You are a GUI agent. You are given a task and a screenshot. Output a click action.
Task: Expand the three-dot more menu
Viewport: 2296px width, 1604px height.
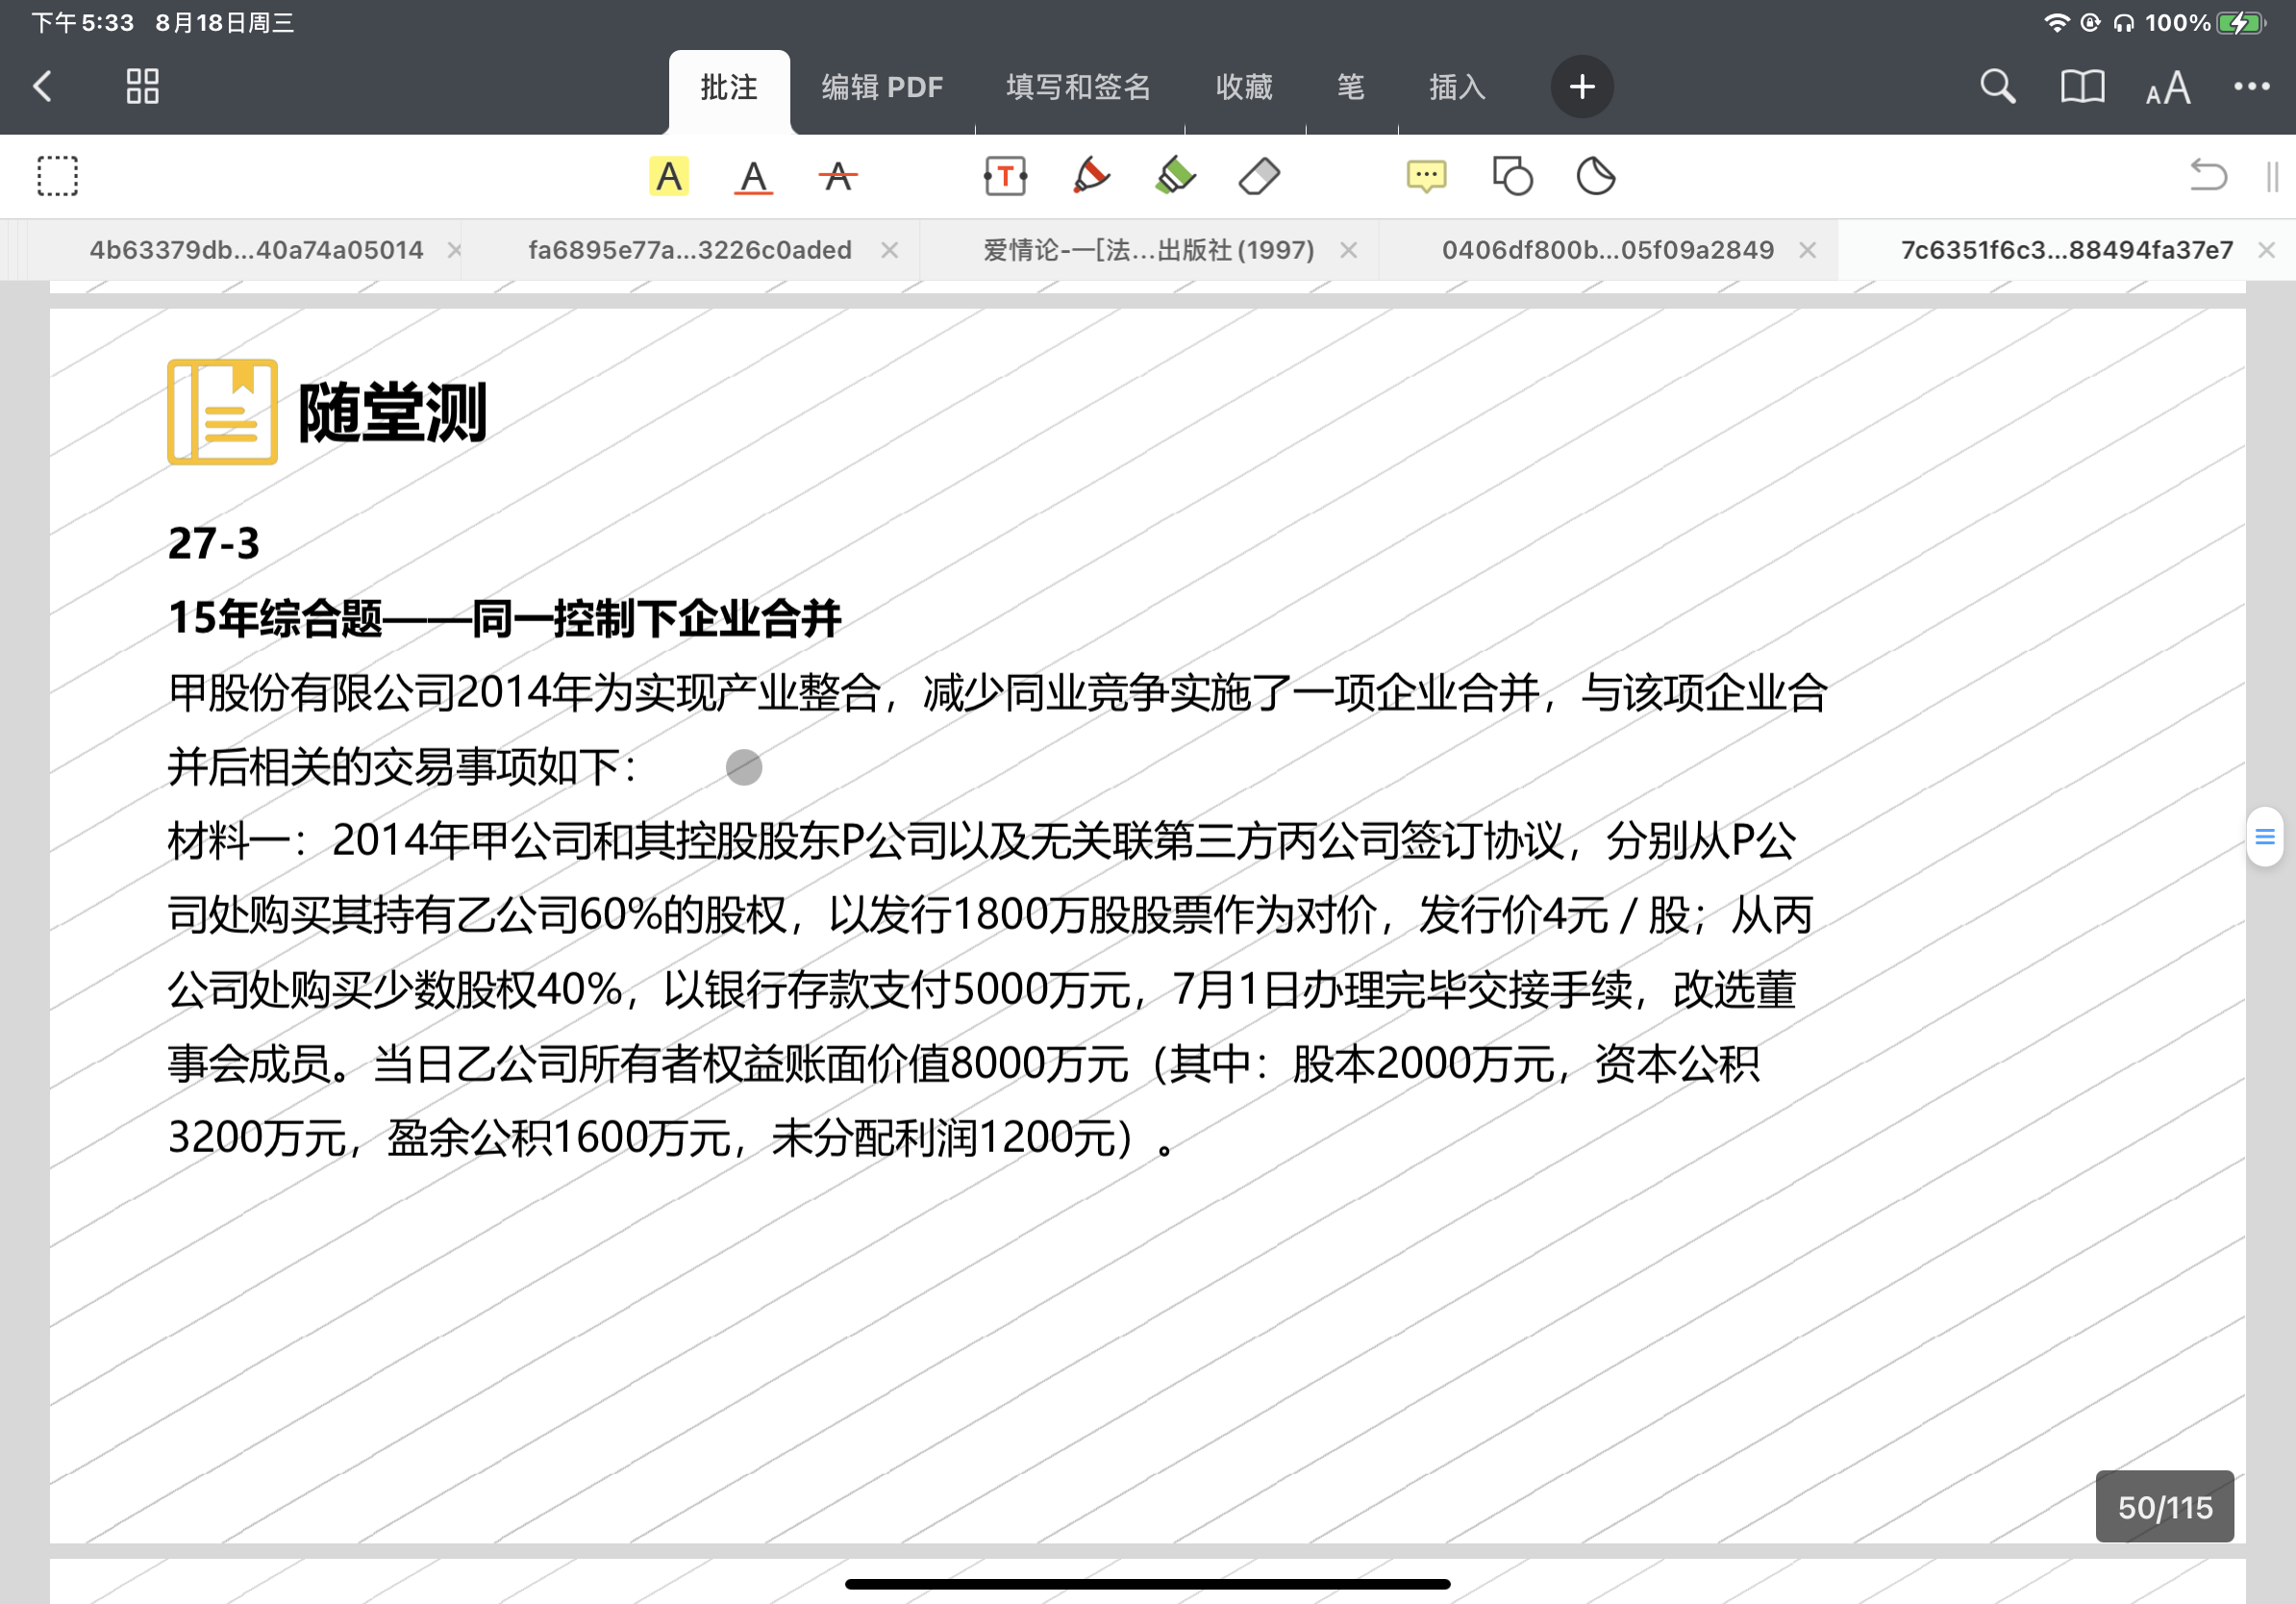click(2251, 87)
